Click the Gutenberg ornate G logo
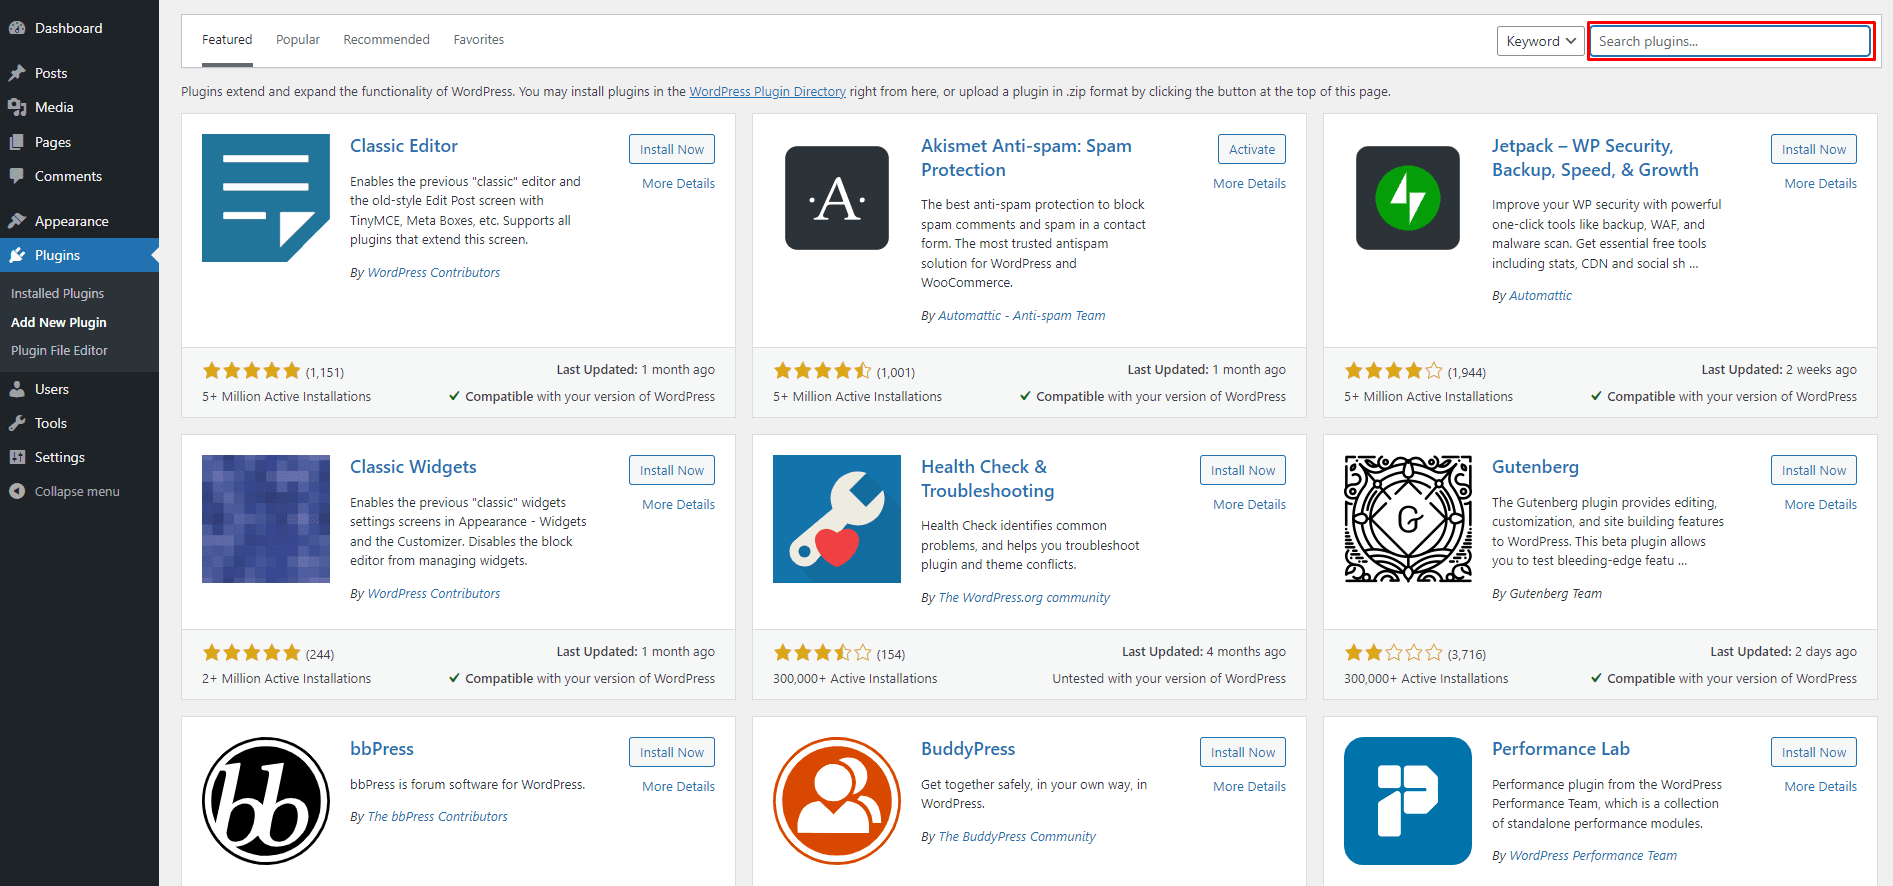Viewport: 1893px width, 886px height. (1408, 519)
